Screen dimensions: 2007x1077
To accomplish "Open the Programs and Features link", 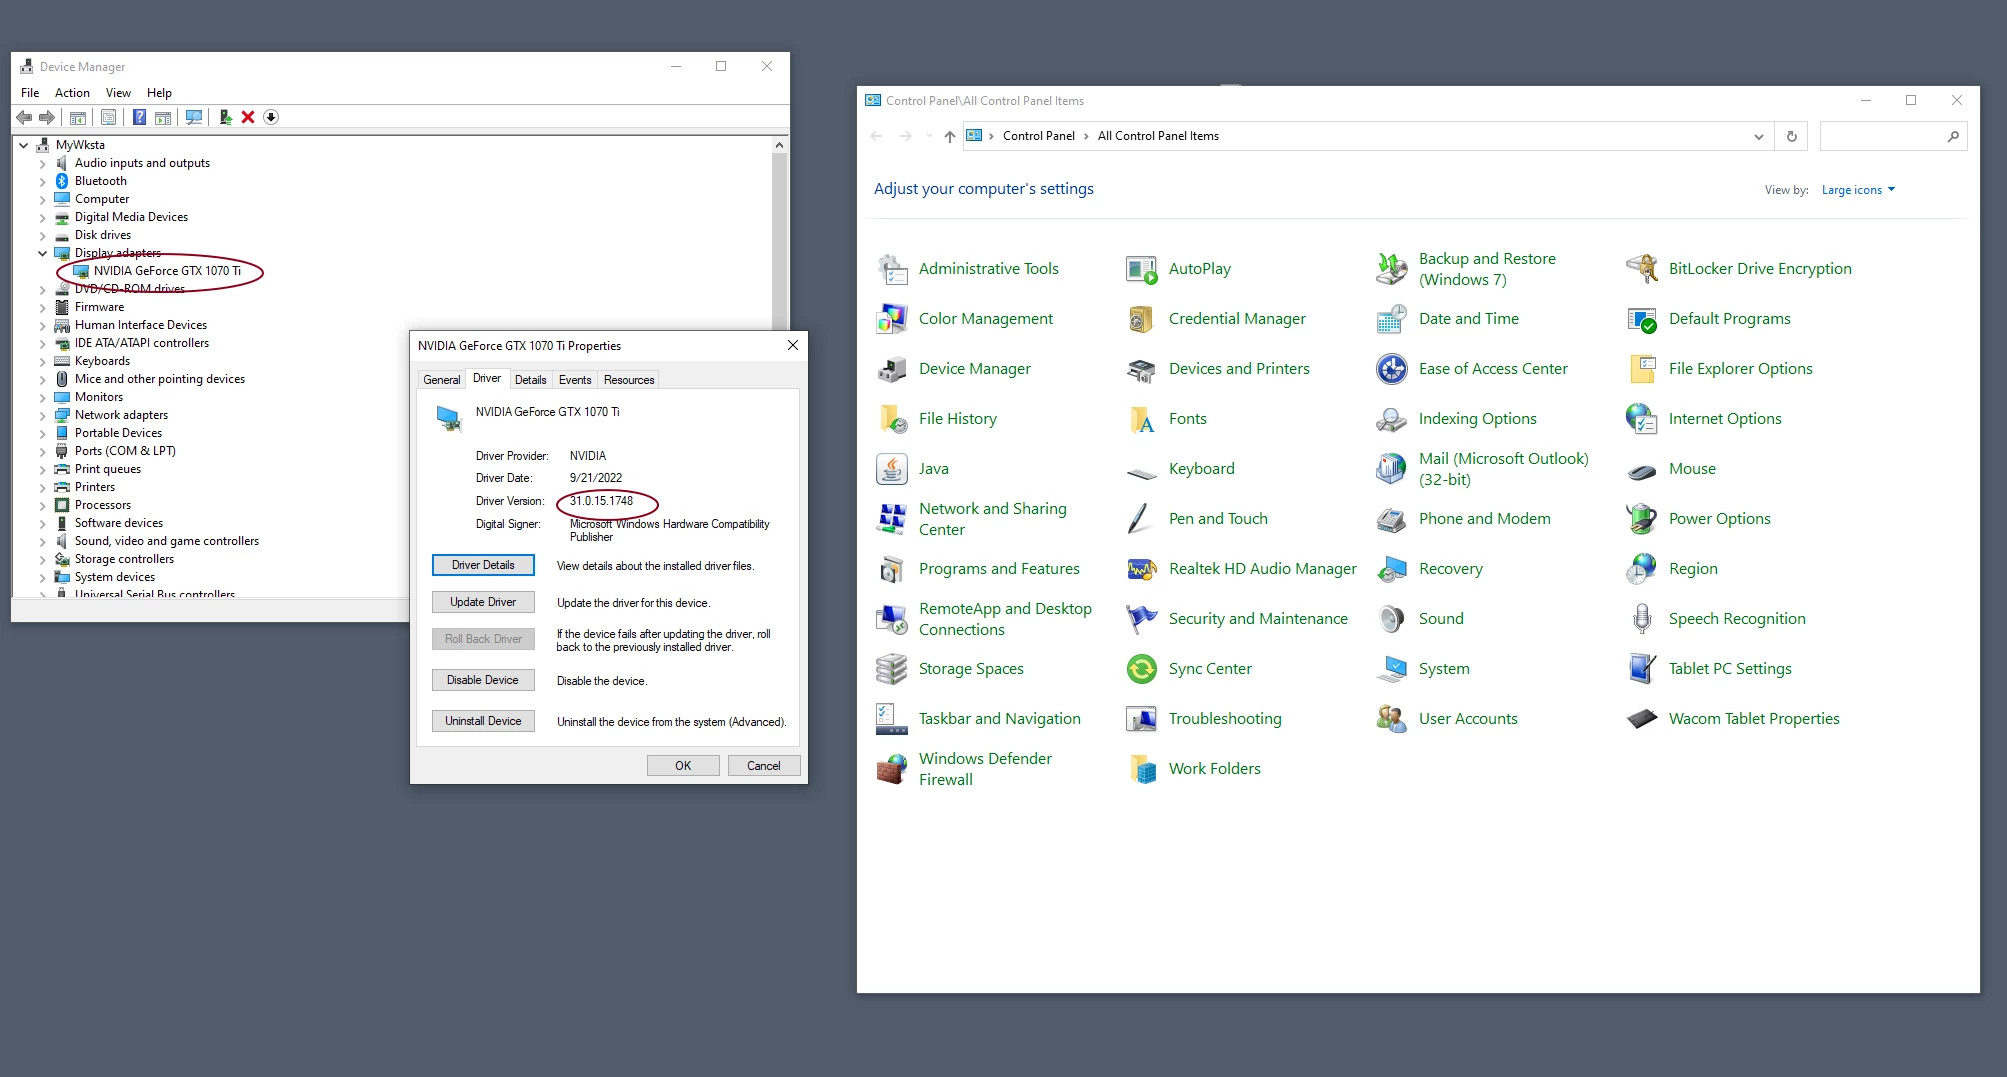I will click(x=999, y=569).
